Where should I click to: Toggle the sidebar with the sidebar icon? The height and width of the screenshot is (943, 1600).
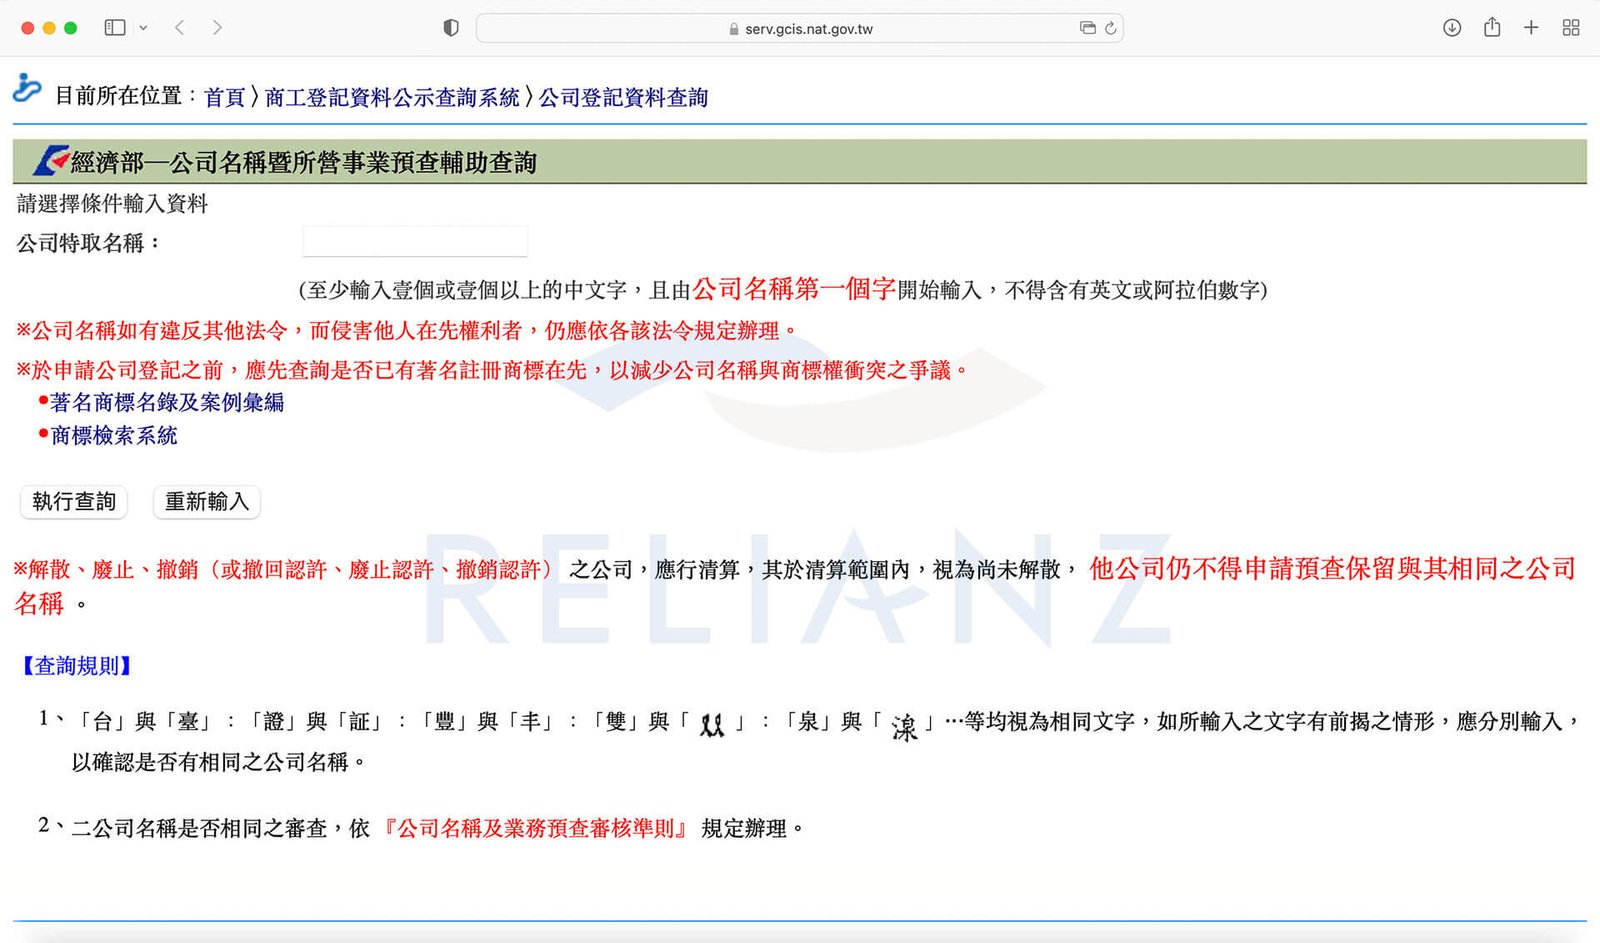point(113,27)
